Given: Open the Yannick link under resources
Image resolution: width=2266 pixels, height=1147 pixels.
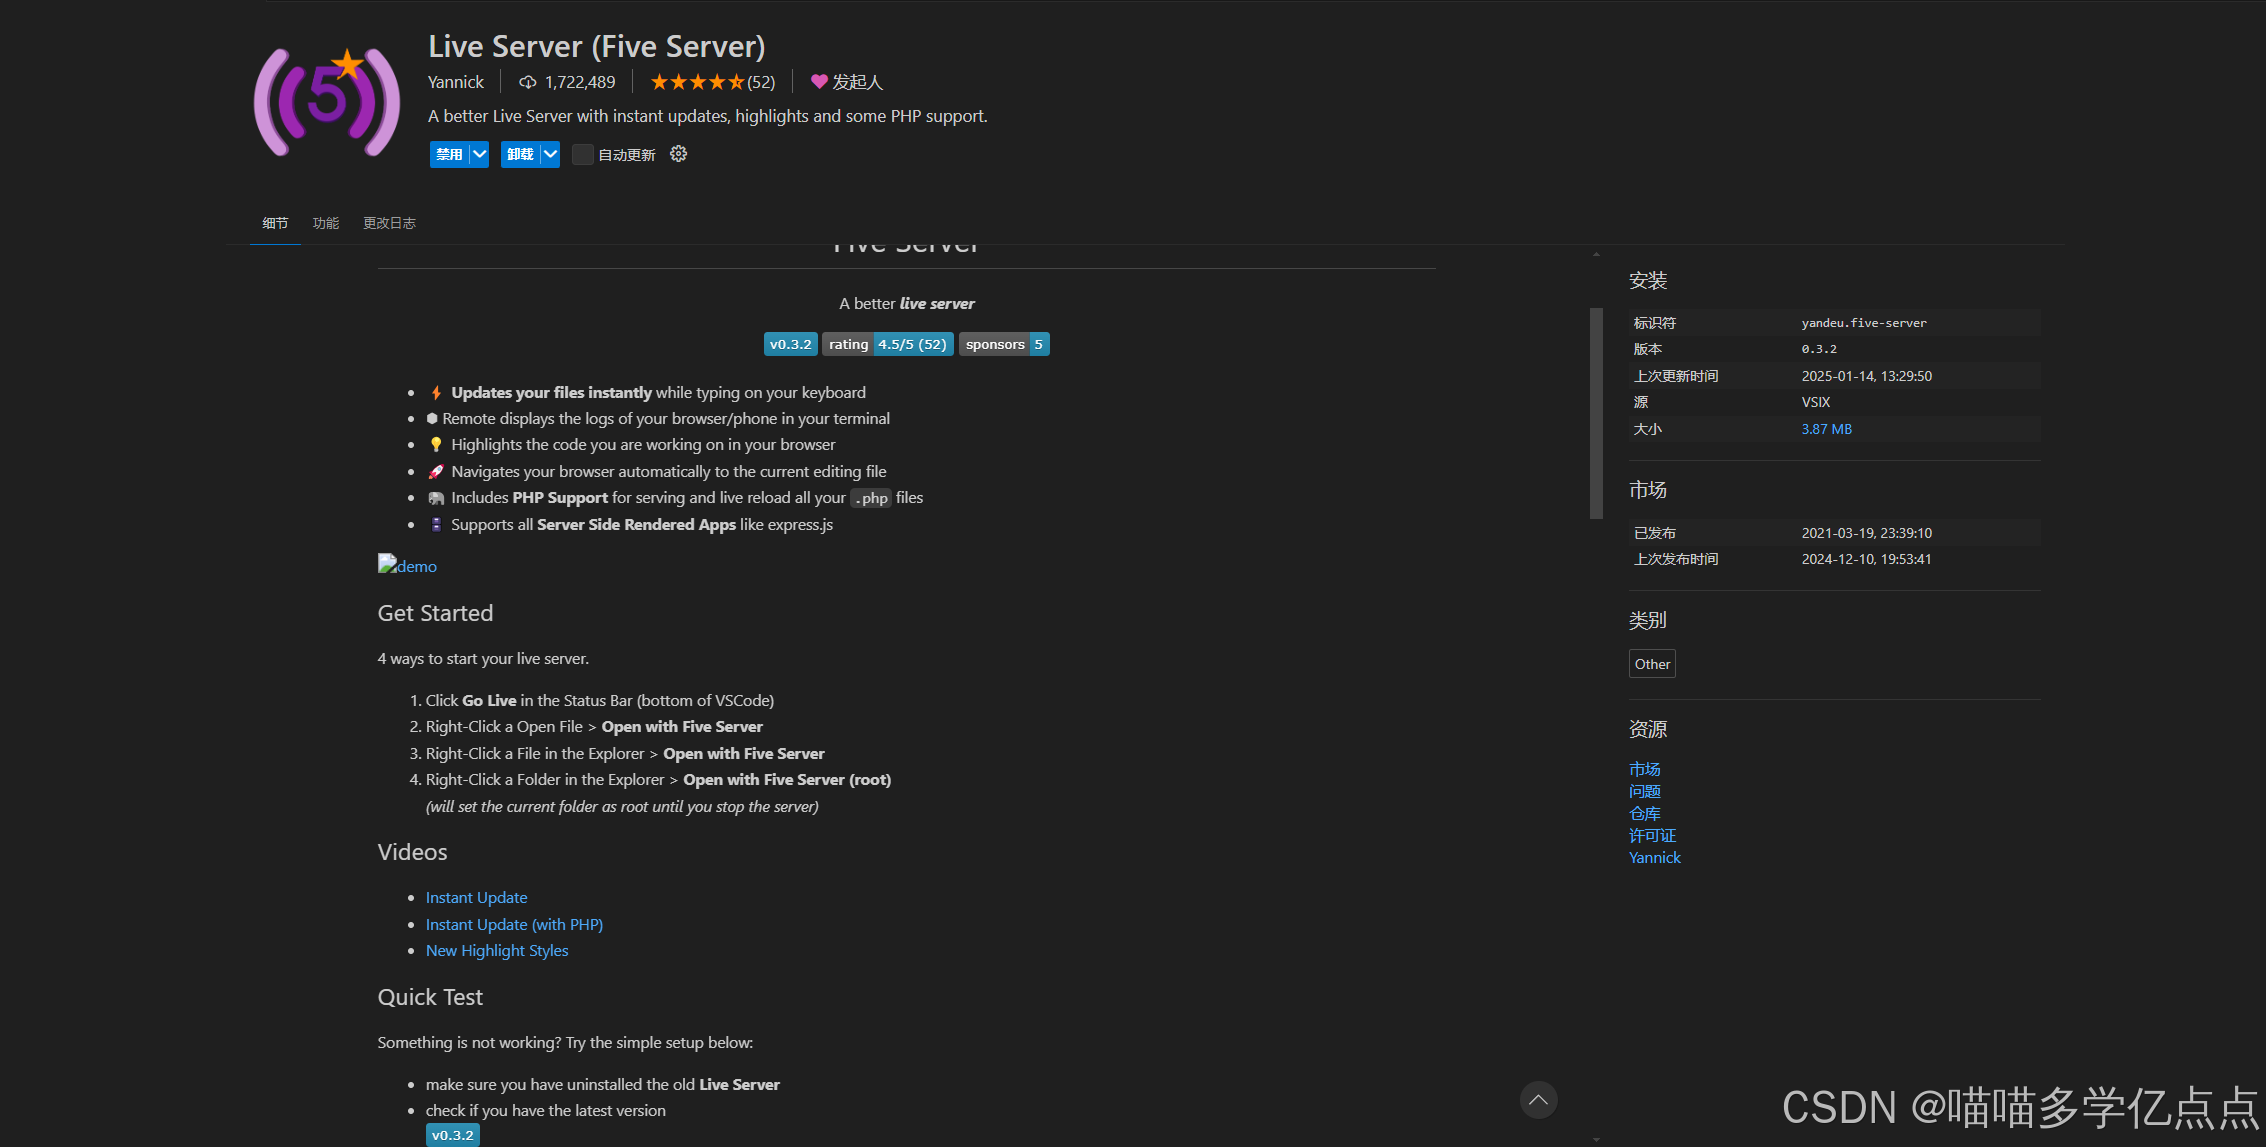Looking at the screenshot, I should pyautogui.click(x=1655, y=857).
